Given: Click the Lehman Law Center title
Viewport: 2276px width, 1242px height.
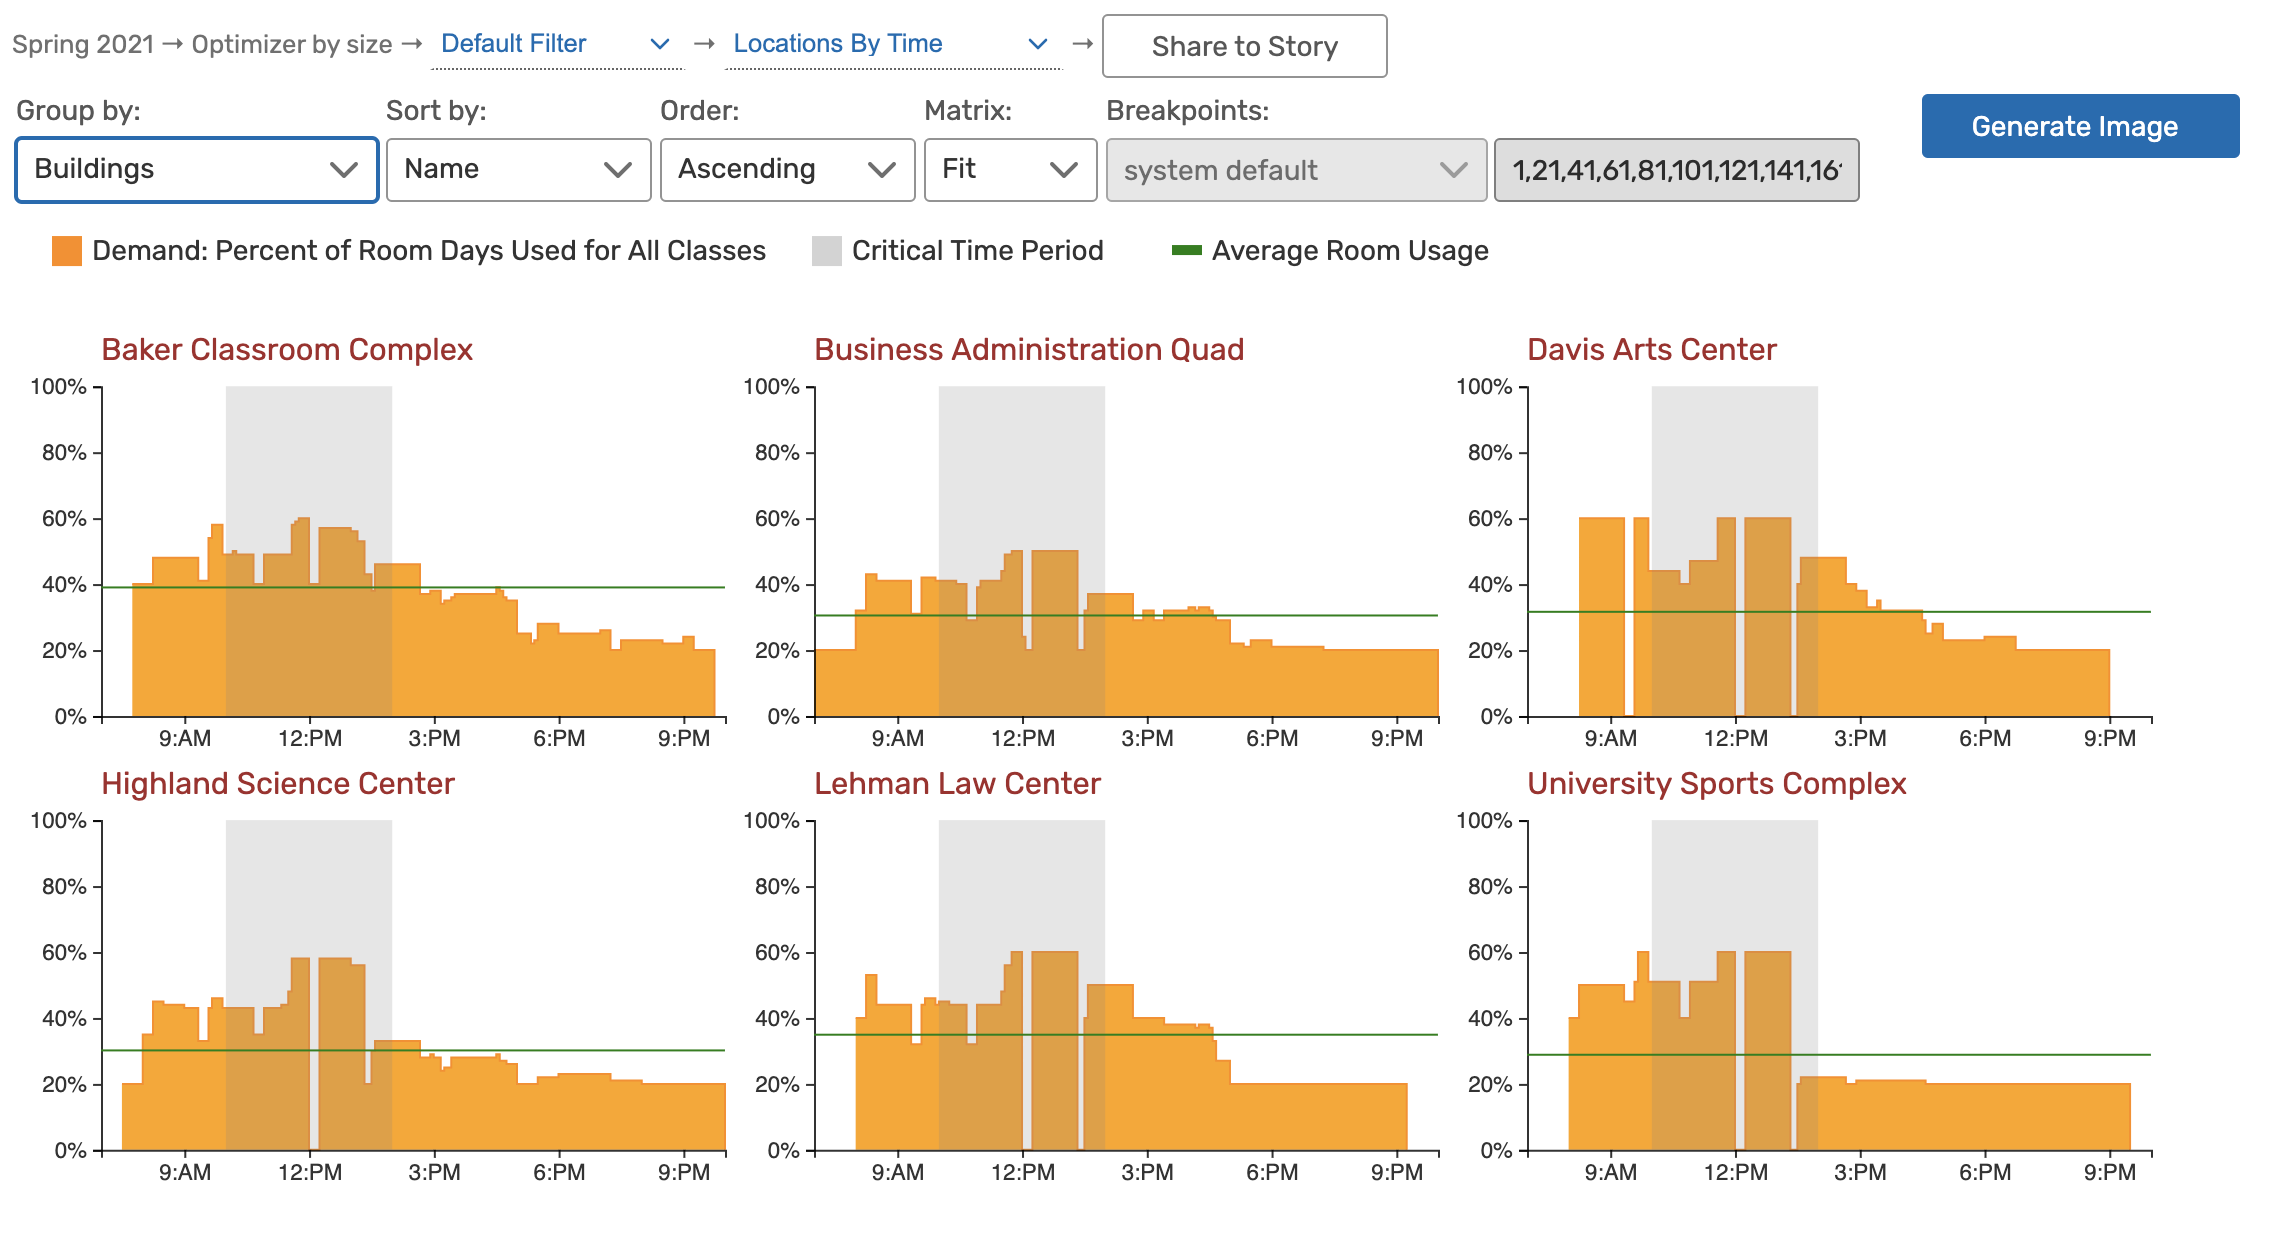Looking at the screenshot, I should point(957,783).
